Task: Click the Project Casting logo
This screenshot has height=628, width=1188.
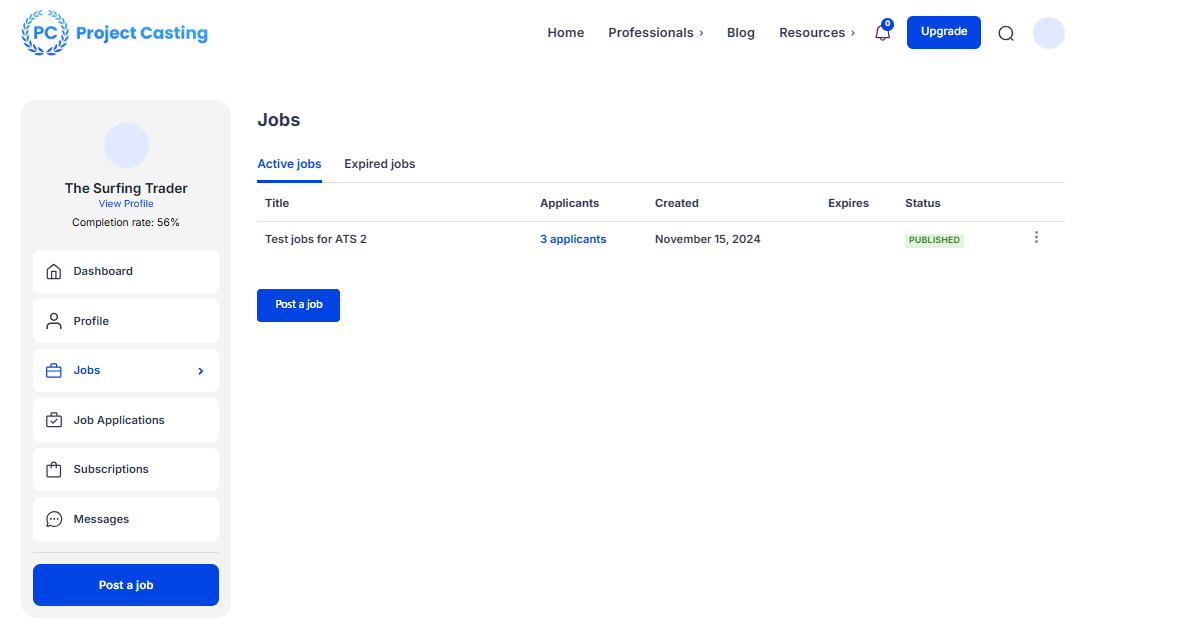Action: point(115,33)
